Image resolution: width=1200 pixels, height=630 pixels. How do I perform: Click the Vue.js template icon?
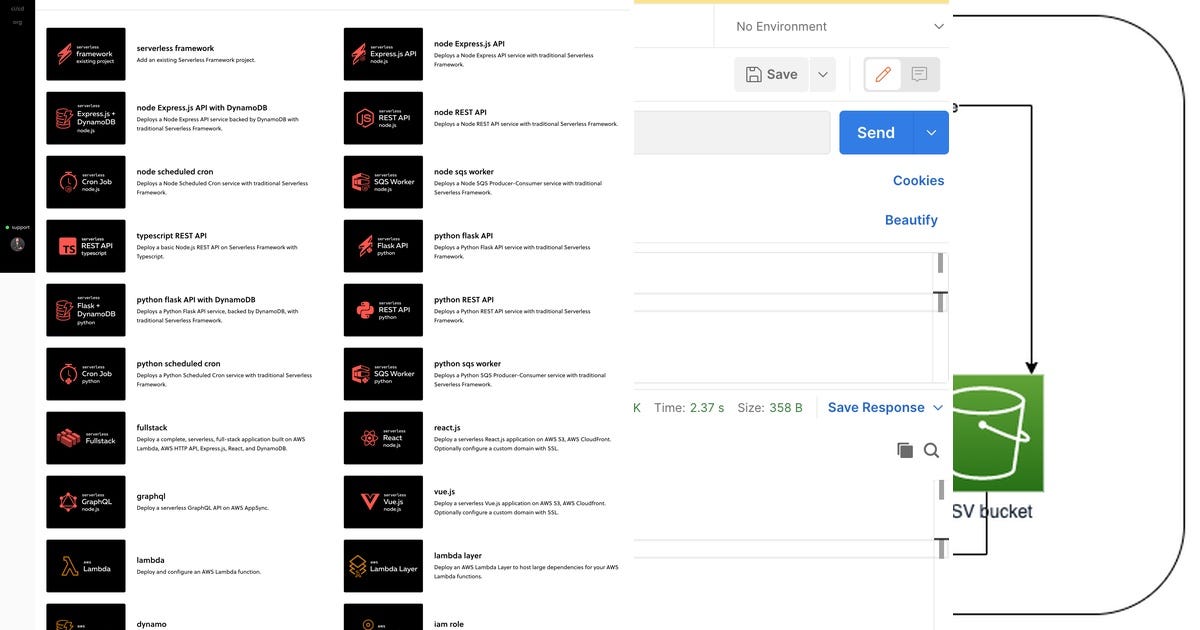pyautogui.click(x=383, y=501)
